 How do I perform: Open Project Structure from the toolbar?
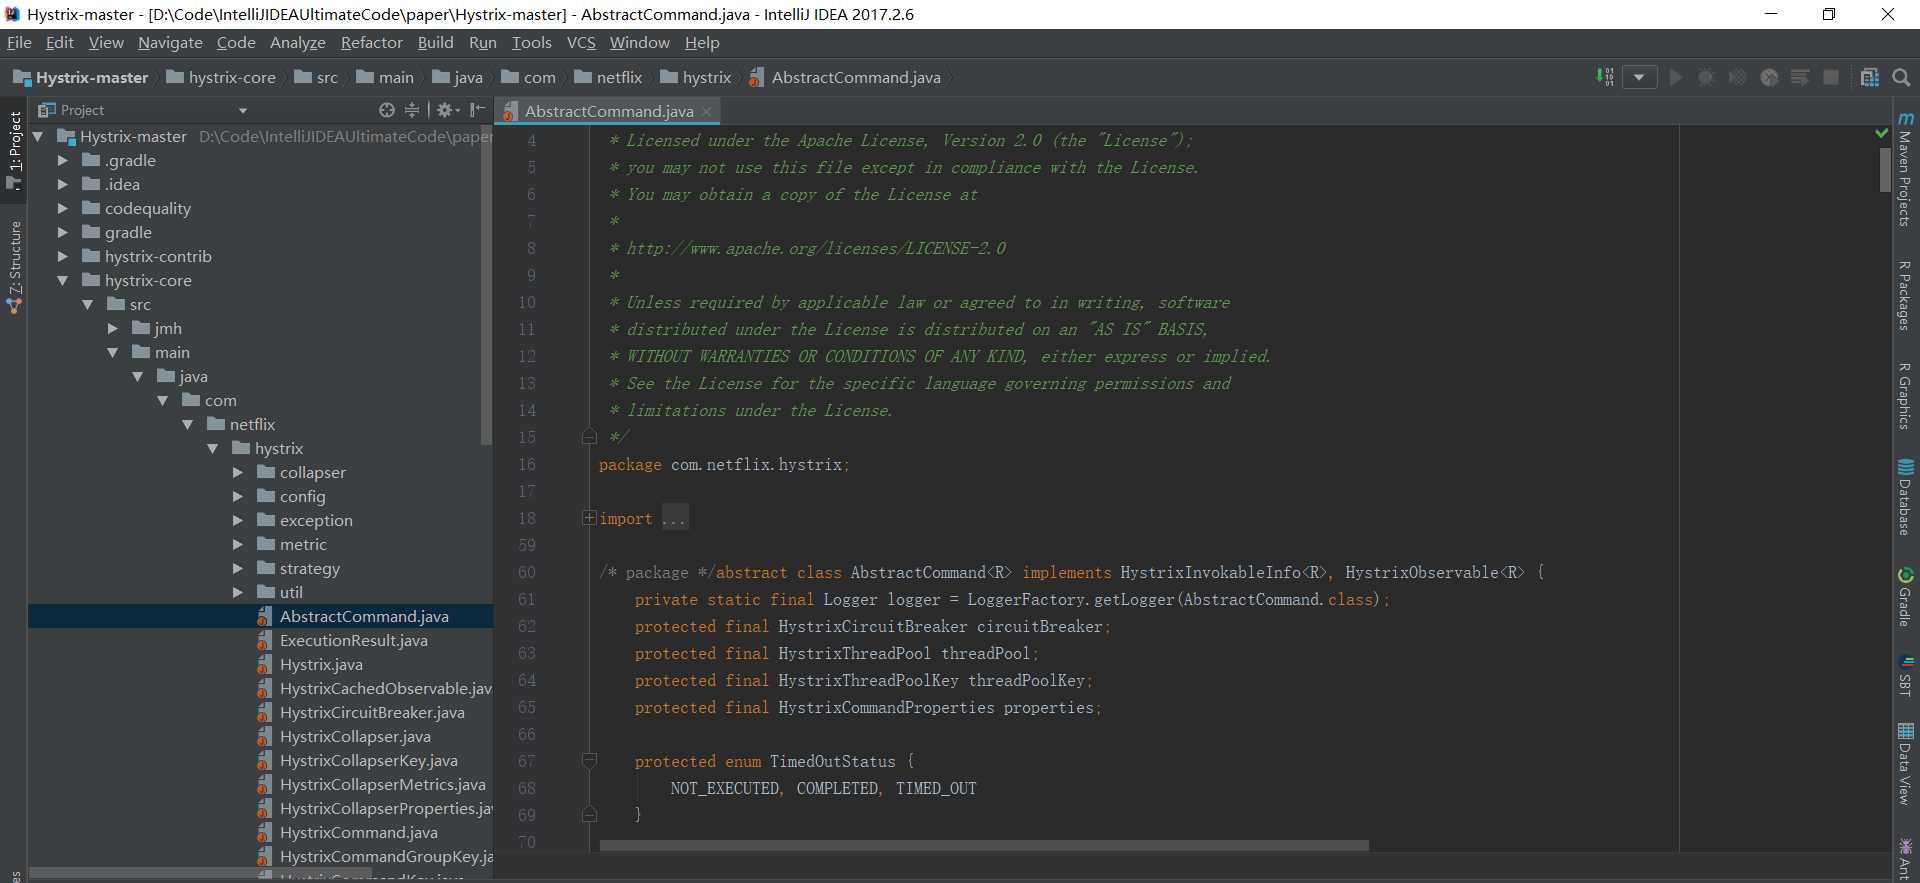pos(1869,77)
